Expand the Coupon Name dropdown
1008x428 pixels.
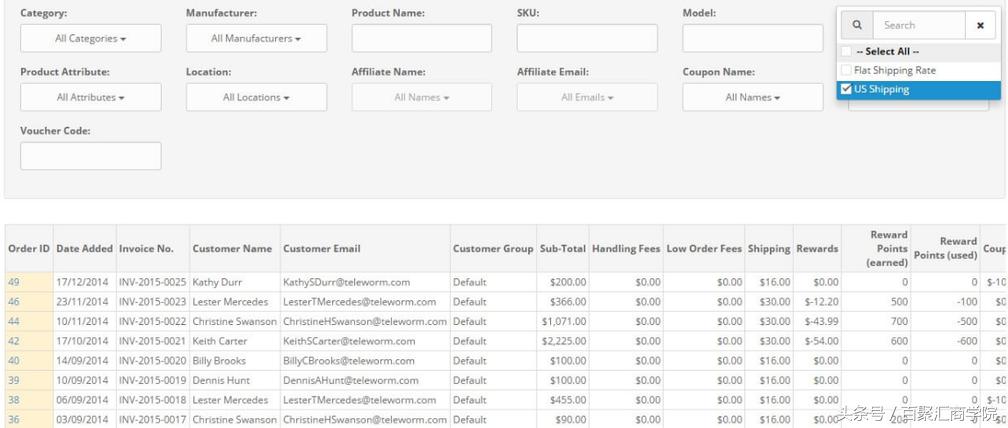point(752,97)
